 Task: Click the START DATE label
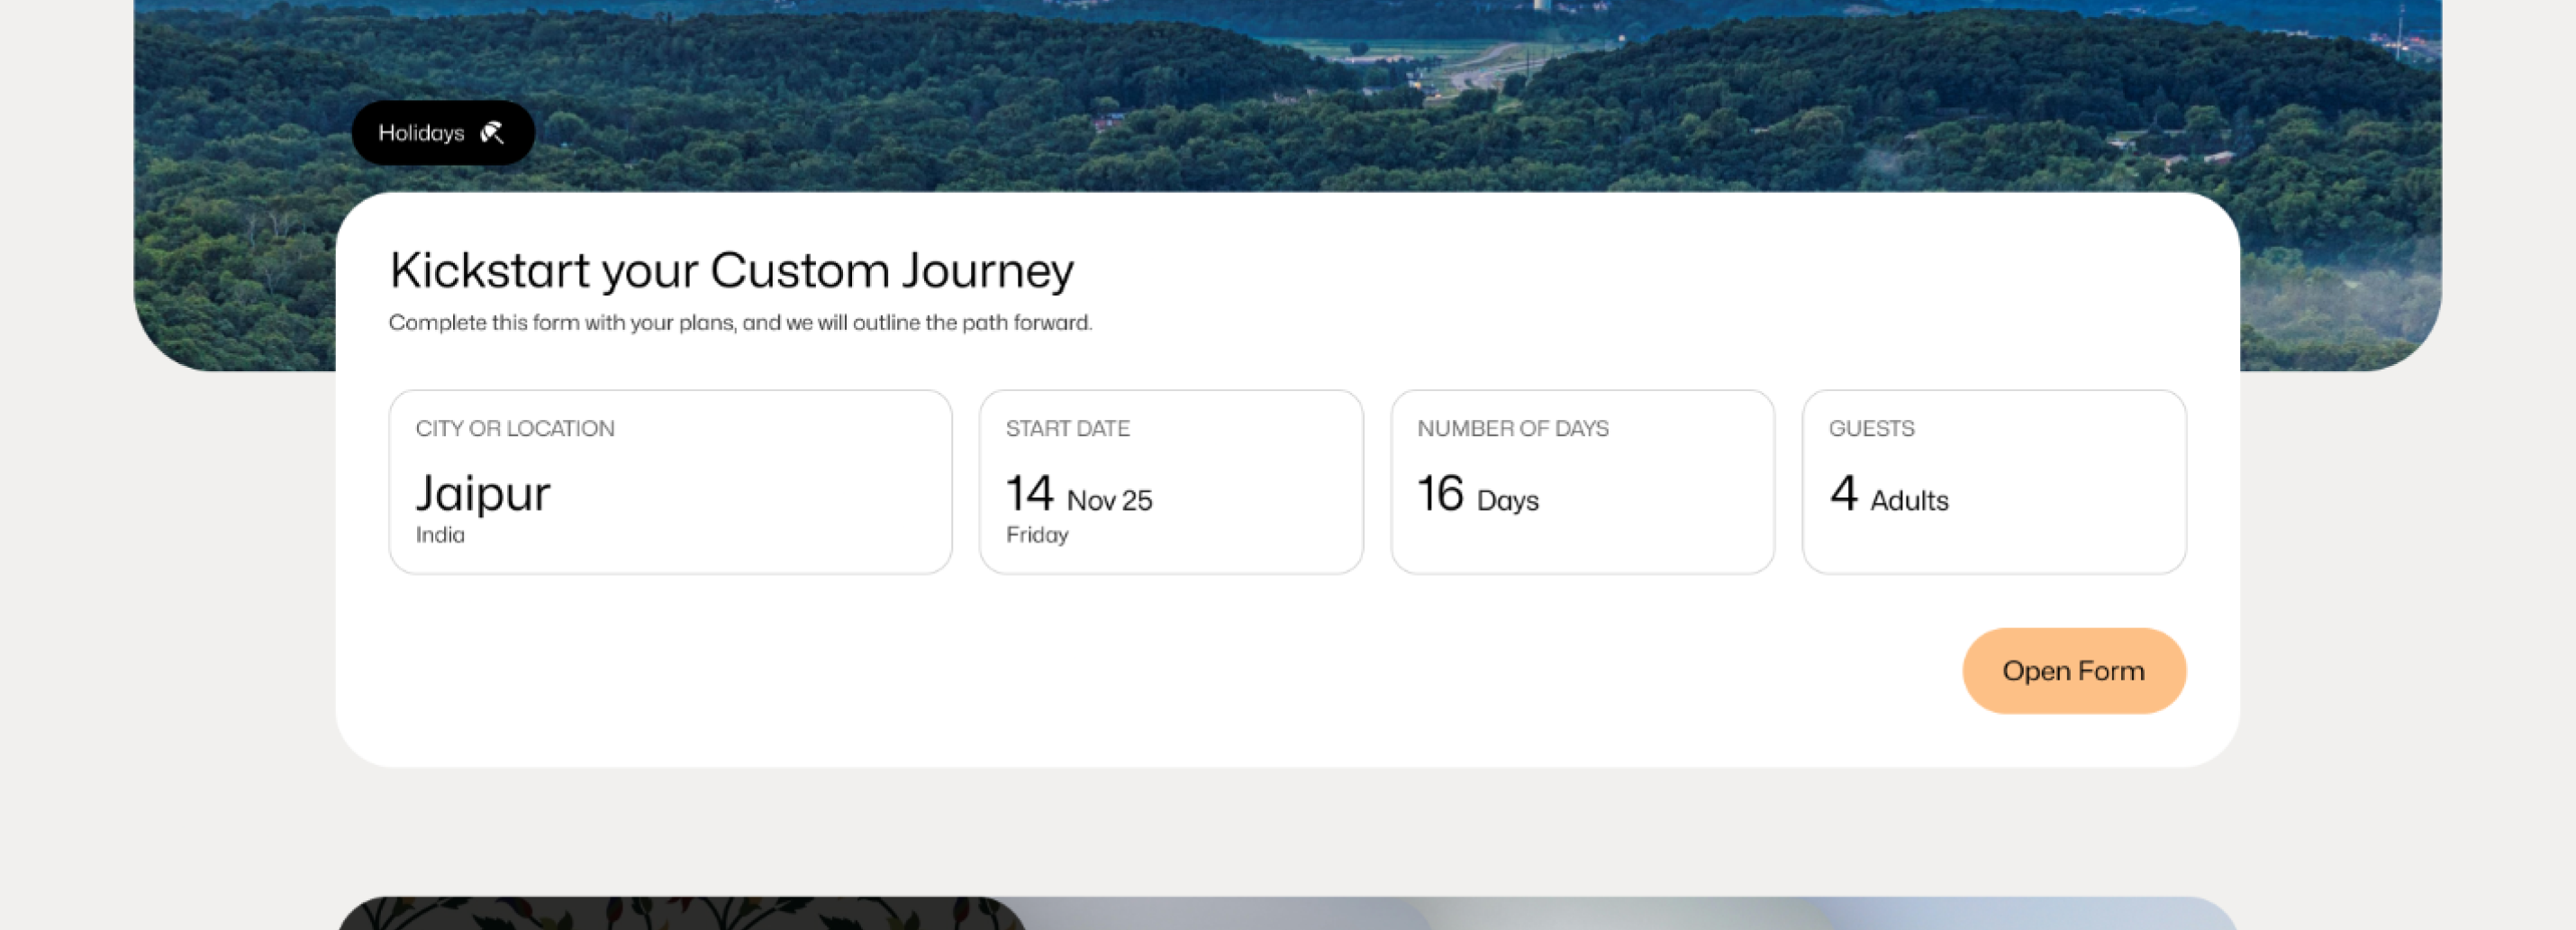(1067, 429)
